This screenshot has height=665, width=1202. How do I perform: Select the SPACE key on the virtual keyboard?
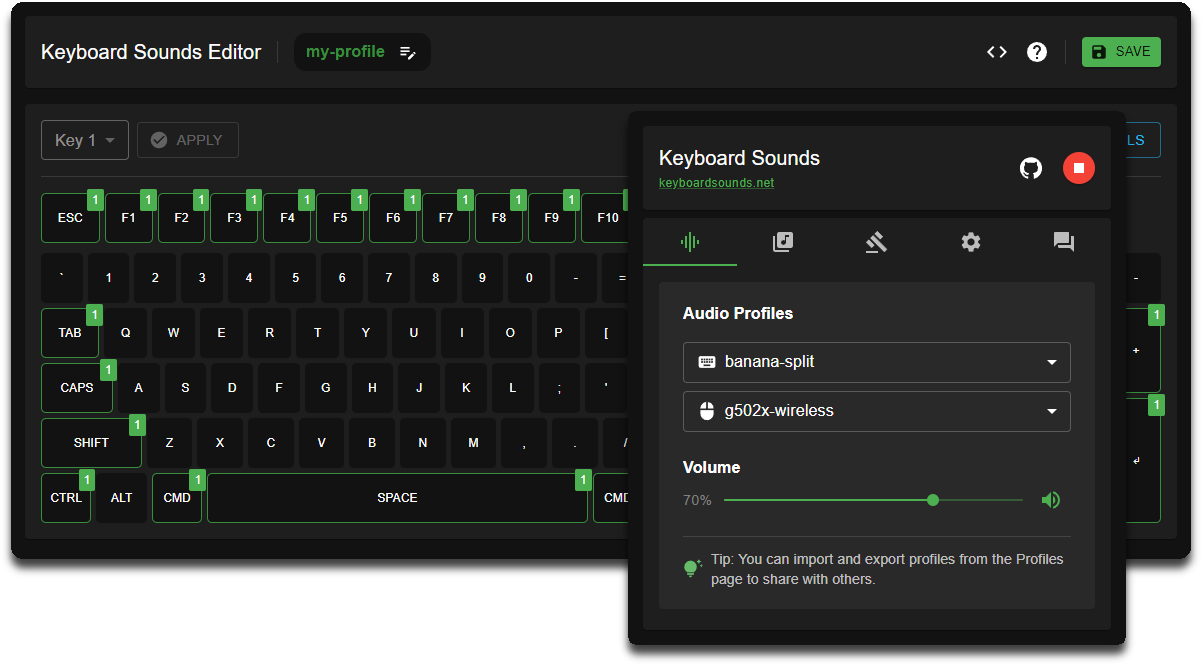pos(397,497)
